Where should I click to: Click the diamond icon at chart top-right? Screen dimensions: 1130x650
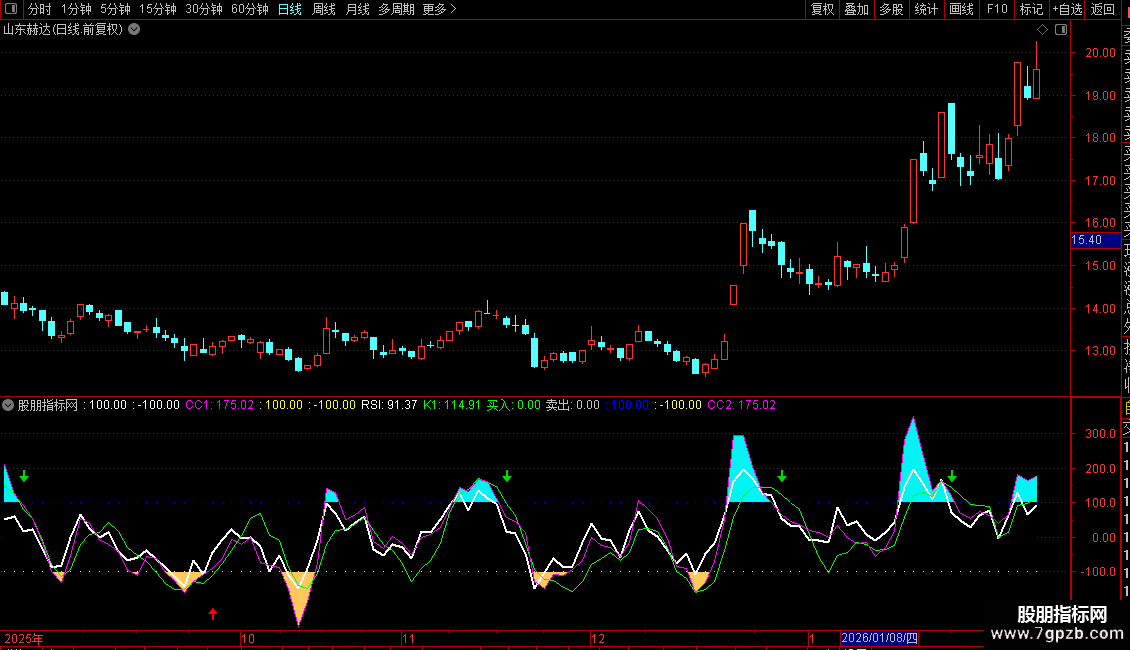pos(1042,30)
